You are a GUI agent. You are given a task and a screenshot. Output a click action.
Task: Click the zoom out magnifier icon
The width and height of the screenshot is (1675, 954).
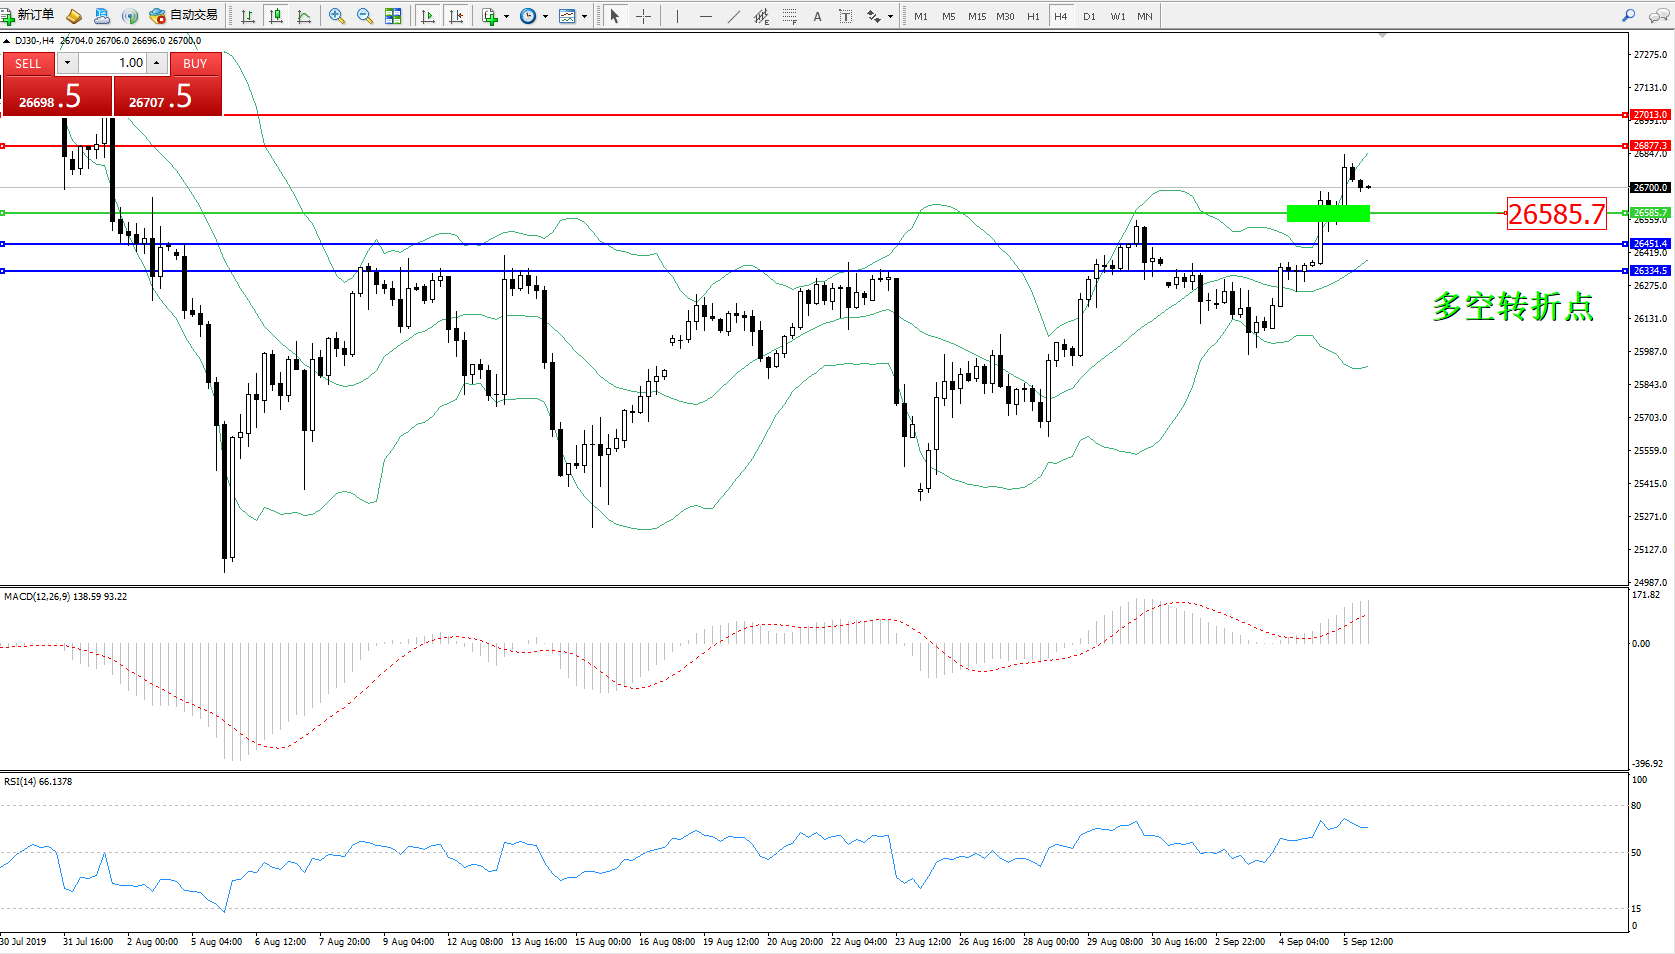coord(364,16)
